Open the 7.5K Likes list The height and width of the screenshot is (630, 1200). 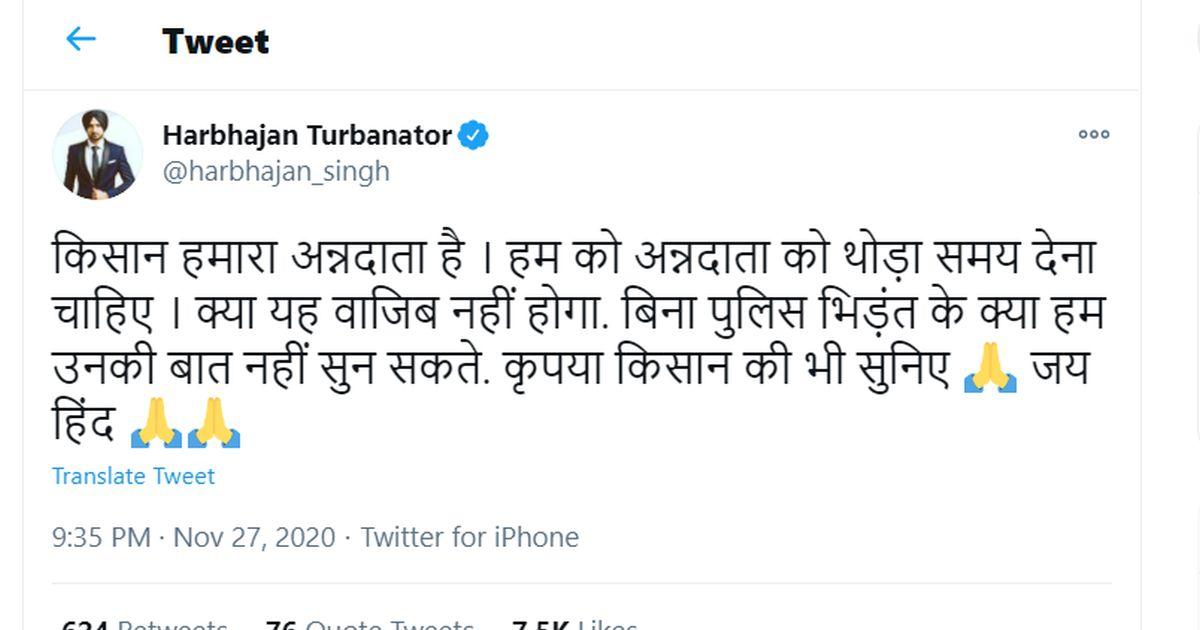572,625
